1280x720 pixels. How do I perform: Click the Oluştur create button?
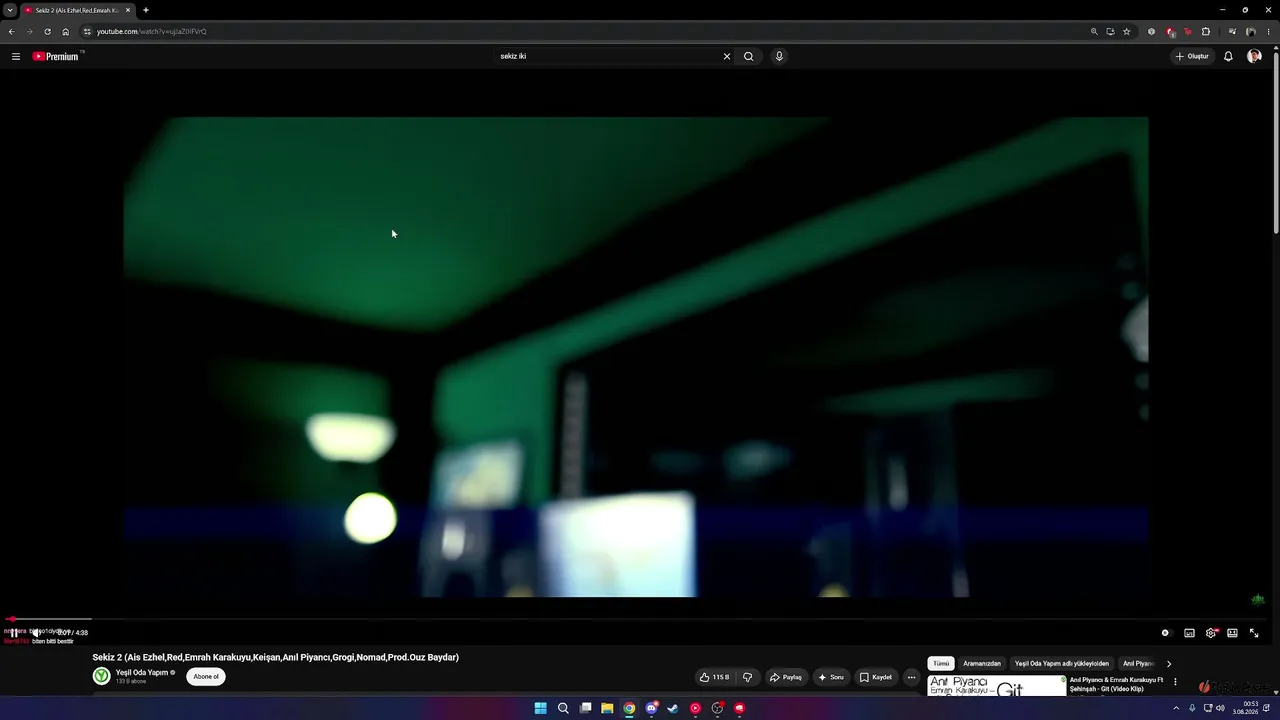1193,56
